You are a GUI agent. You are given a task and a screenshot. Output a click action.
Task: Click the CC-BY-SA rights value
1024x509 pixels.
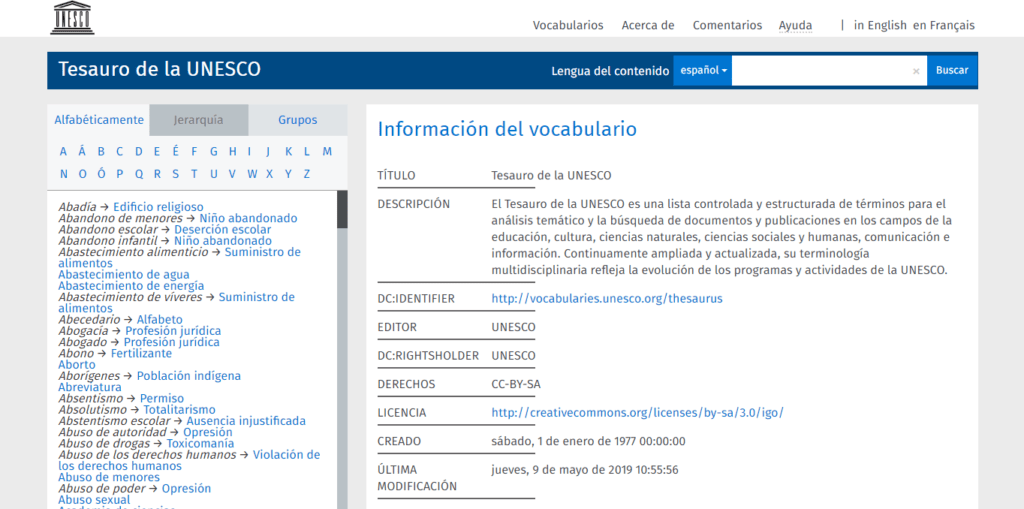click(x=516, y=384)
